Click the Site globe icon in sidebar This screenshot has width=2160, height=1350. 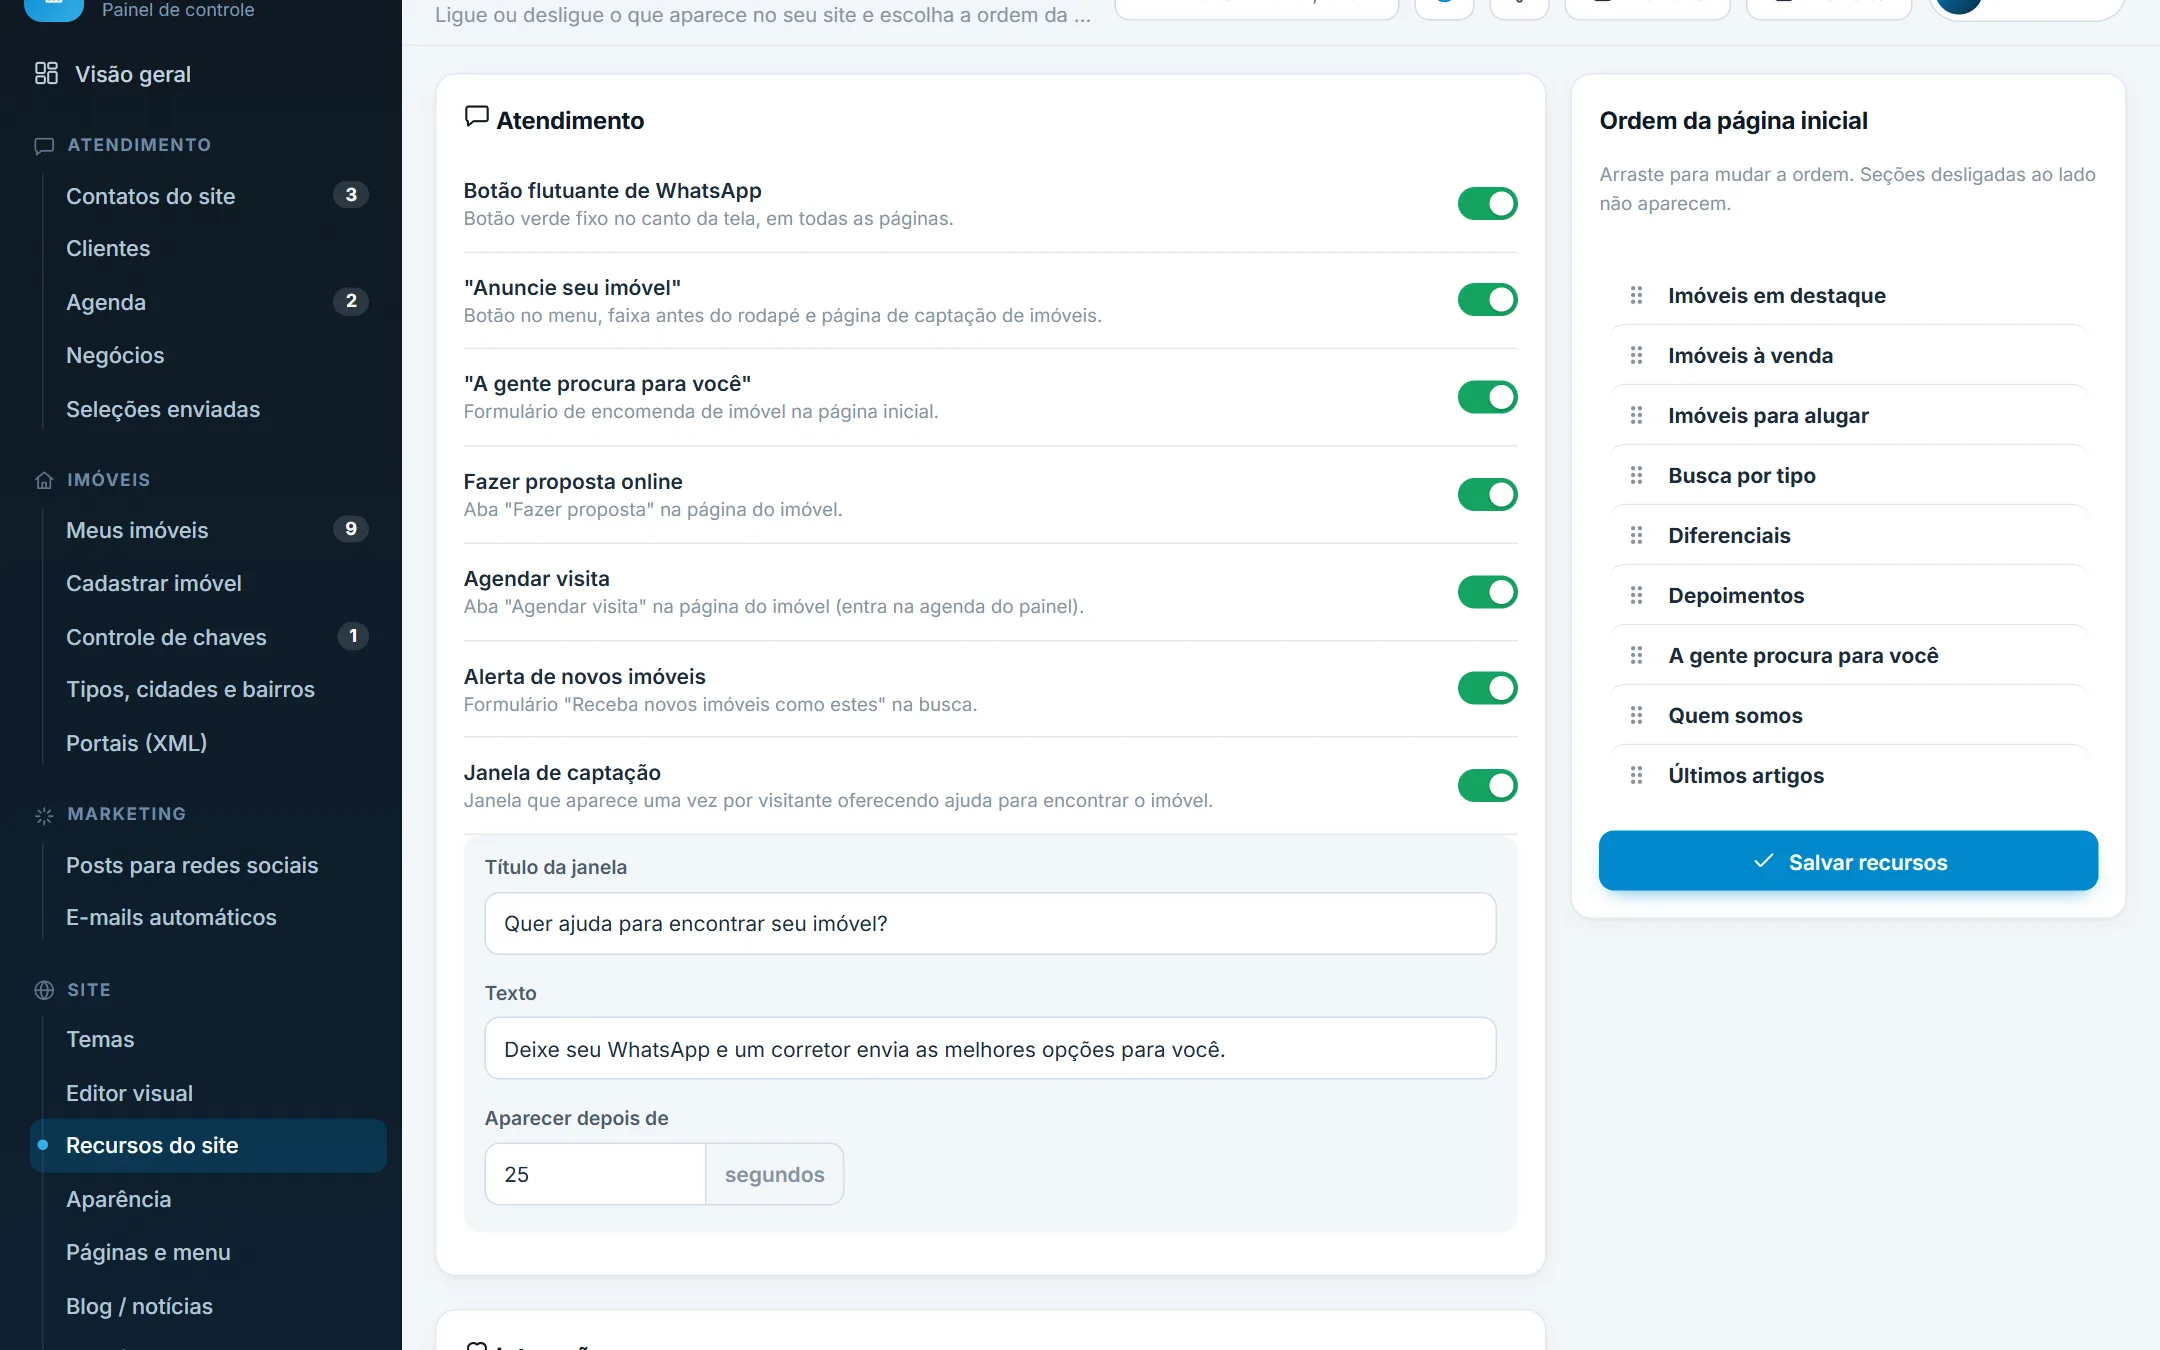coord(44,990)
